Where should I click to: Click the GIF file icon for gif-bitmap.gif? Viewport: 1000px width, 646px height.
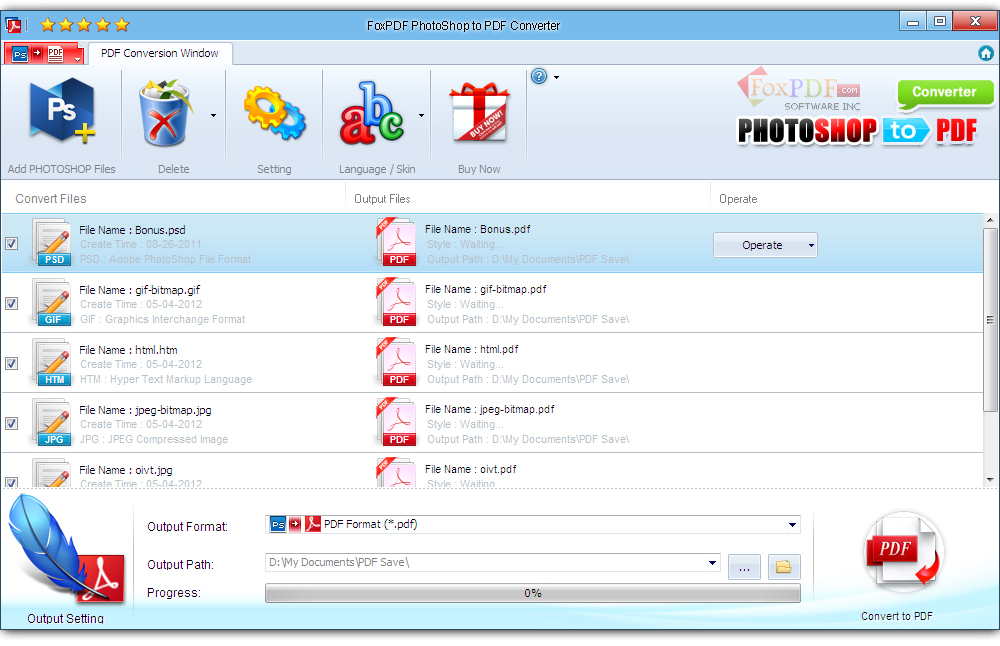52,302
